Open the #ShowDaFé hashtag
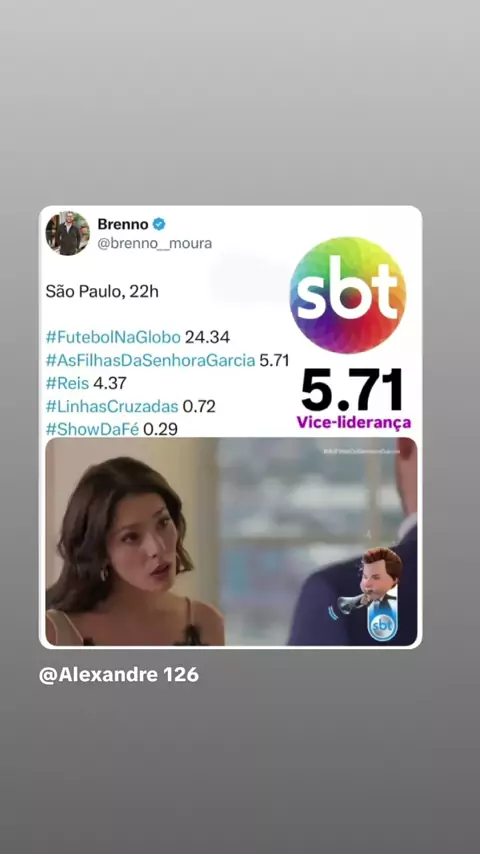480x854 pixels. pyautogui.click(x=92, y=429)
